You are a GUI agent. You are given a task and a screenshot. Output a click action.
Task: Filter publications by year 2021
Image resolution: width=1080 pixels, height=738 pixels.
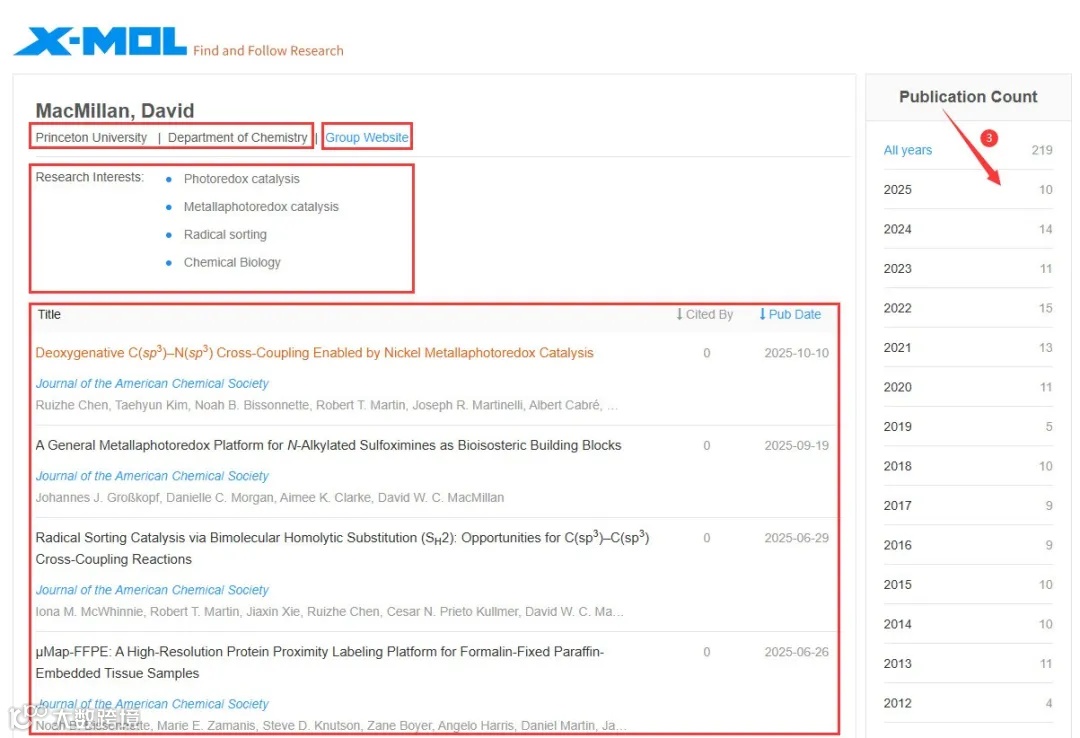pos(897,347)
